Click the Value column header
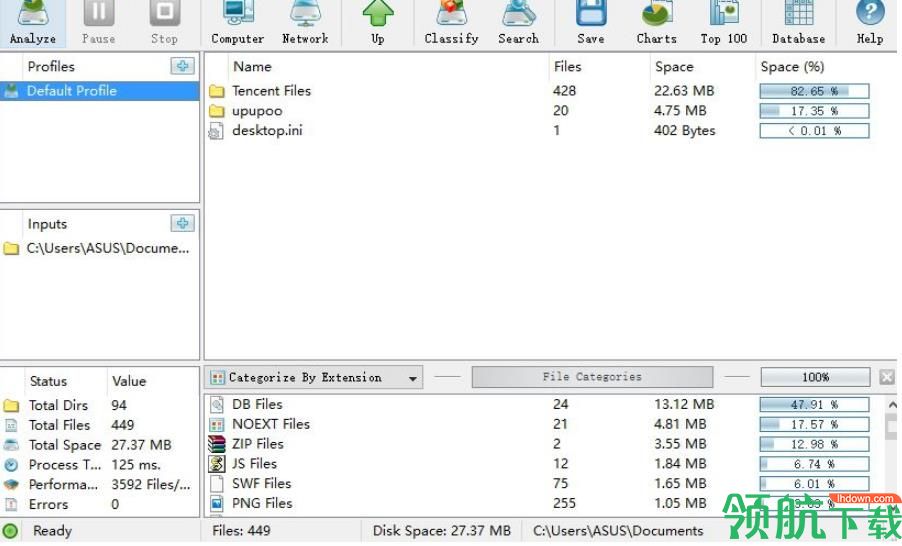This screenshot has width=902, height=546. coord(152,381)
